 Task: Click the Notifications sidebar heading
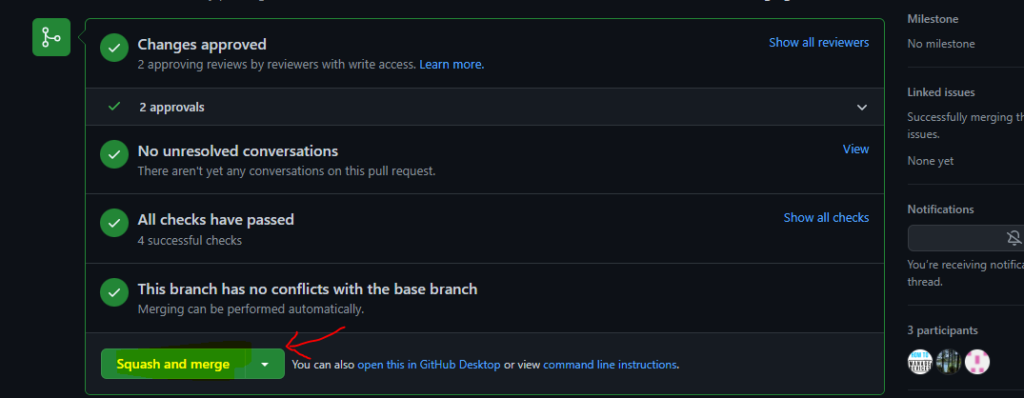(940, 209)
